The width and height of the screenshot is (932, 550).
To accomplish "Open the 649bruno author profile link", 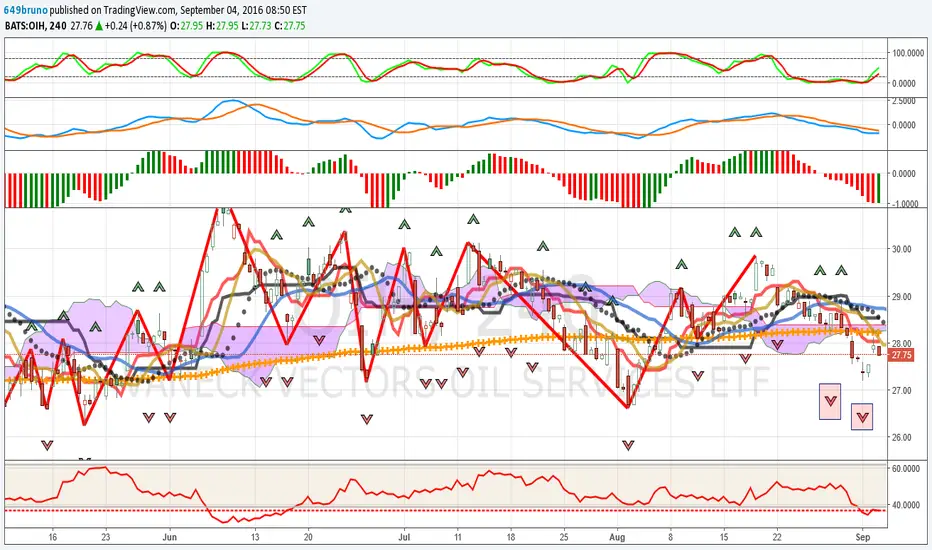I will pyautogui.click(x=26, y=11).
